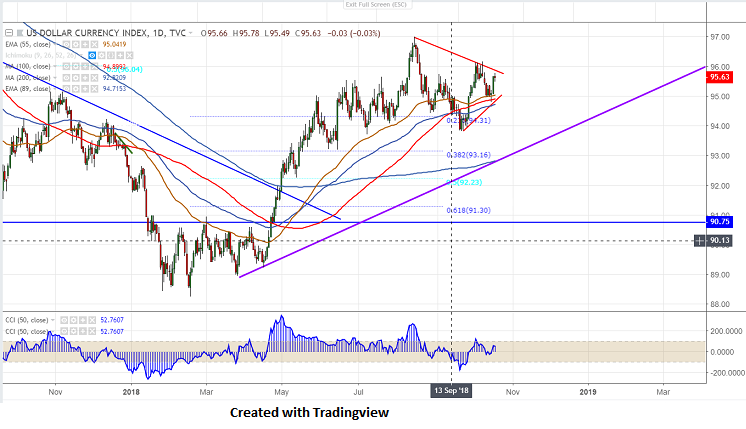Image resolution: width=746 pixels, height=429 pixels.
Task: Click plus icon on MA (100, close) row
Action: 85,67
